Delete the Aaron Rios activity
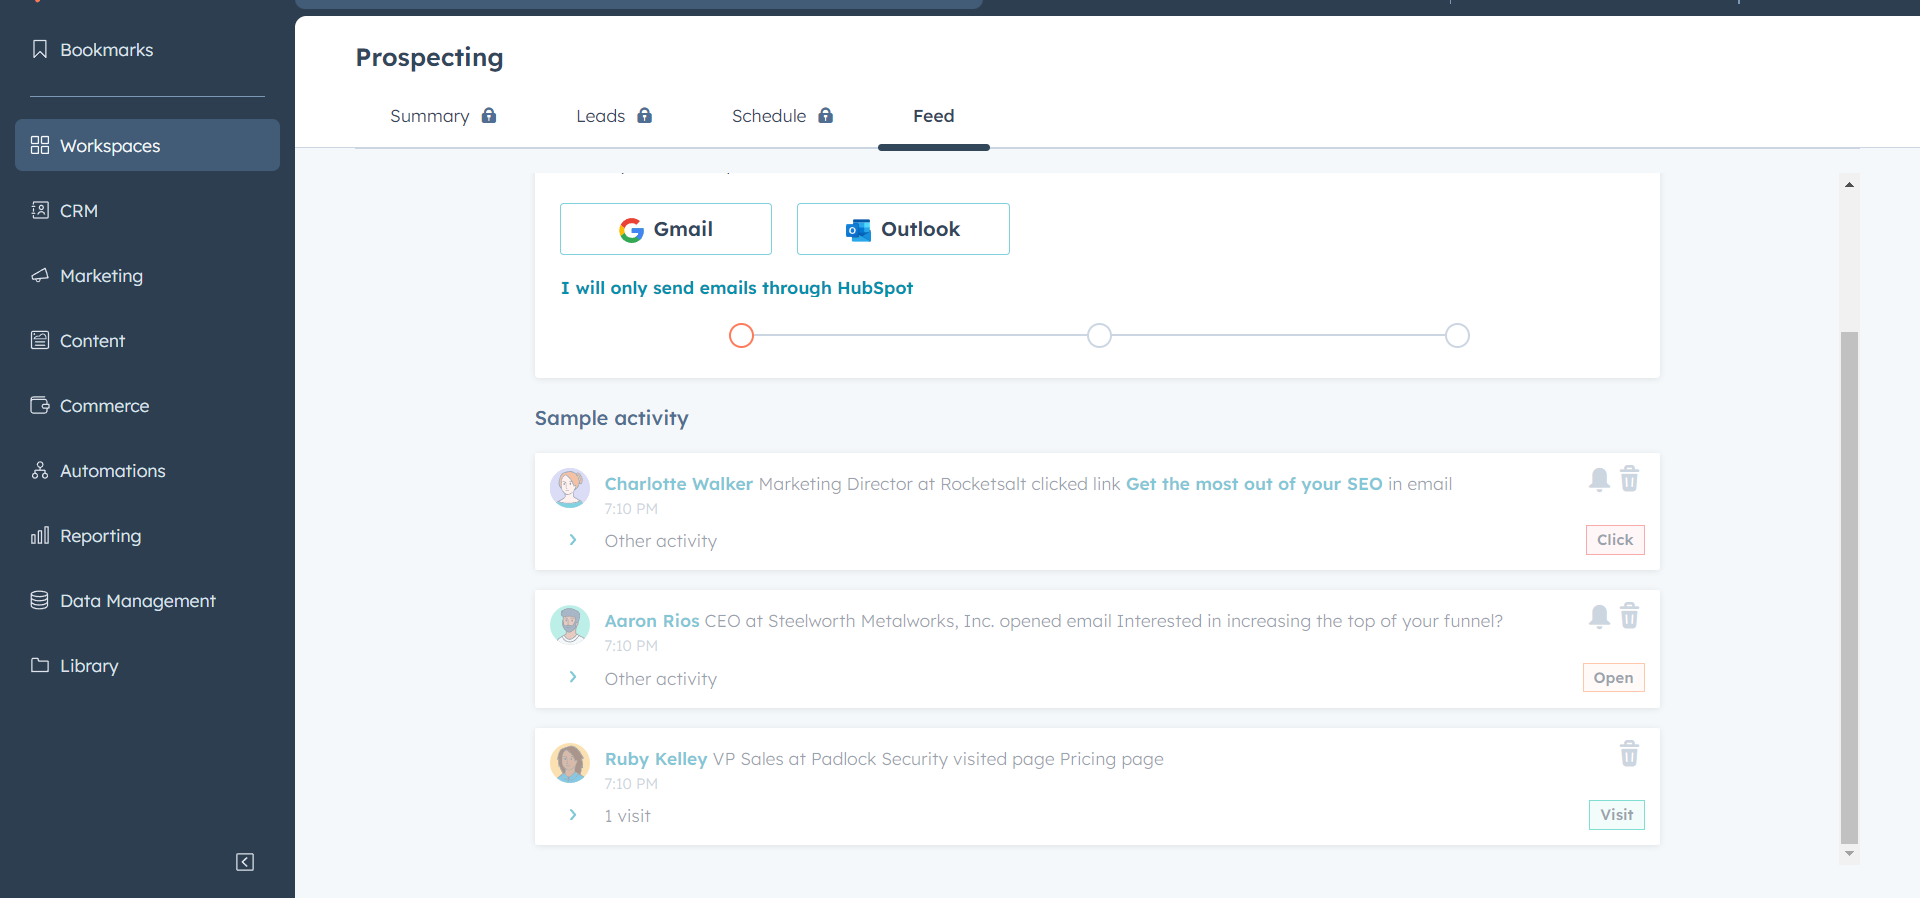The image size is (1920, 898). (1630, 616)
